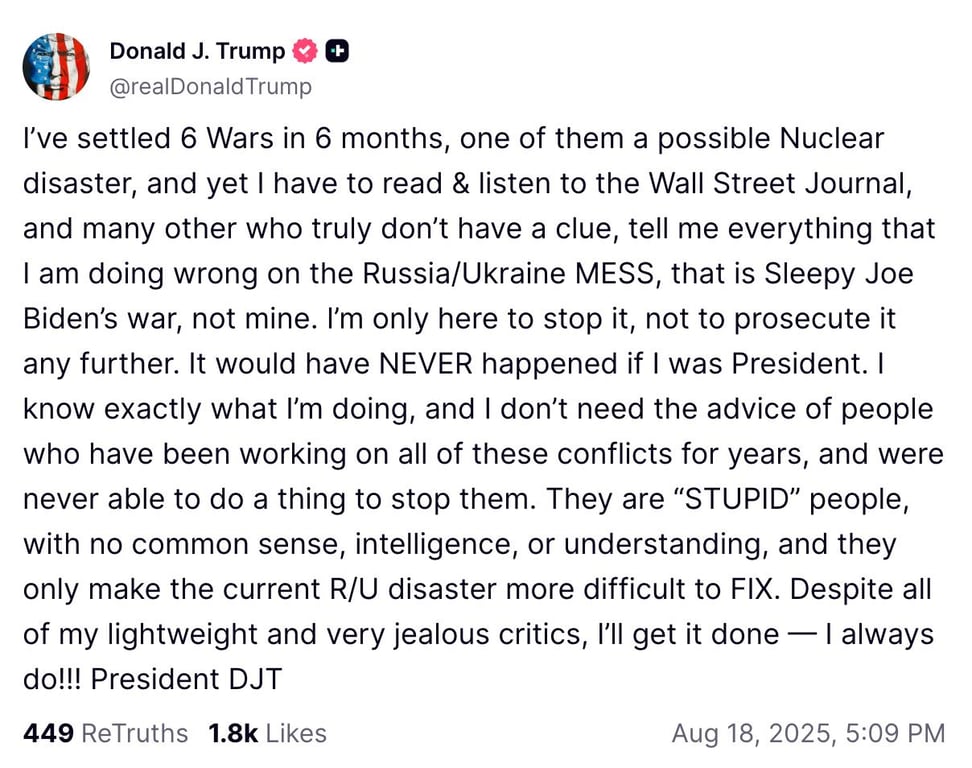
Task: Click the Donald J. Trump display name
Action: pos(196,50)
